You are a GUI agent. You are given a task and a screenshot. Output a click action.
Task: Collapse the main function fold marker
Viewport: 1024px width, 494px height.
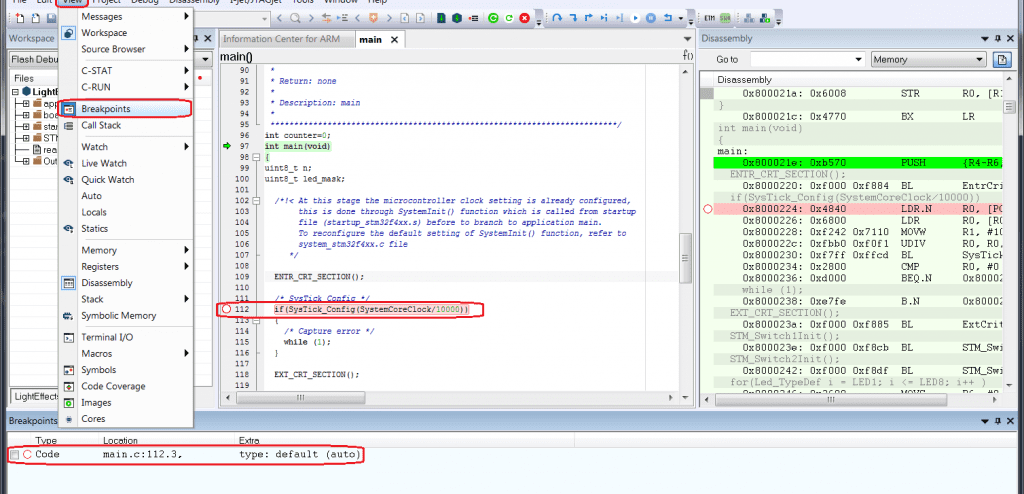(x=255, y=157)
